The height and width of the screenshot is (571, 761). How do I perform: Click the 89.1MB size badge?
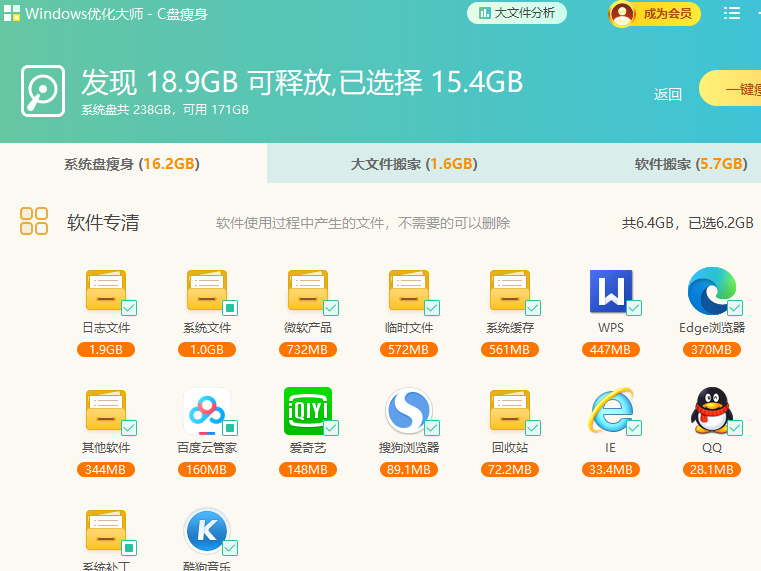(x=409, y=470)
